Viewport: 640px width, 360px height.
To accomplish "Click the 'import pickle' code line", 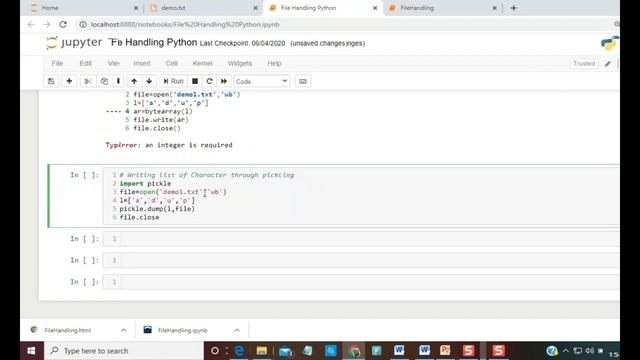I will coord(145,183).
